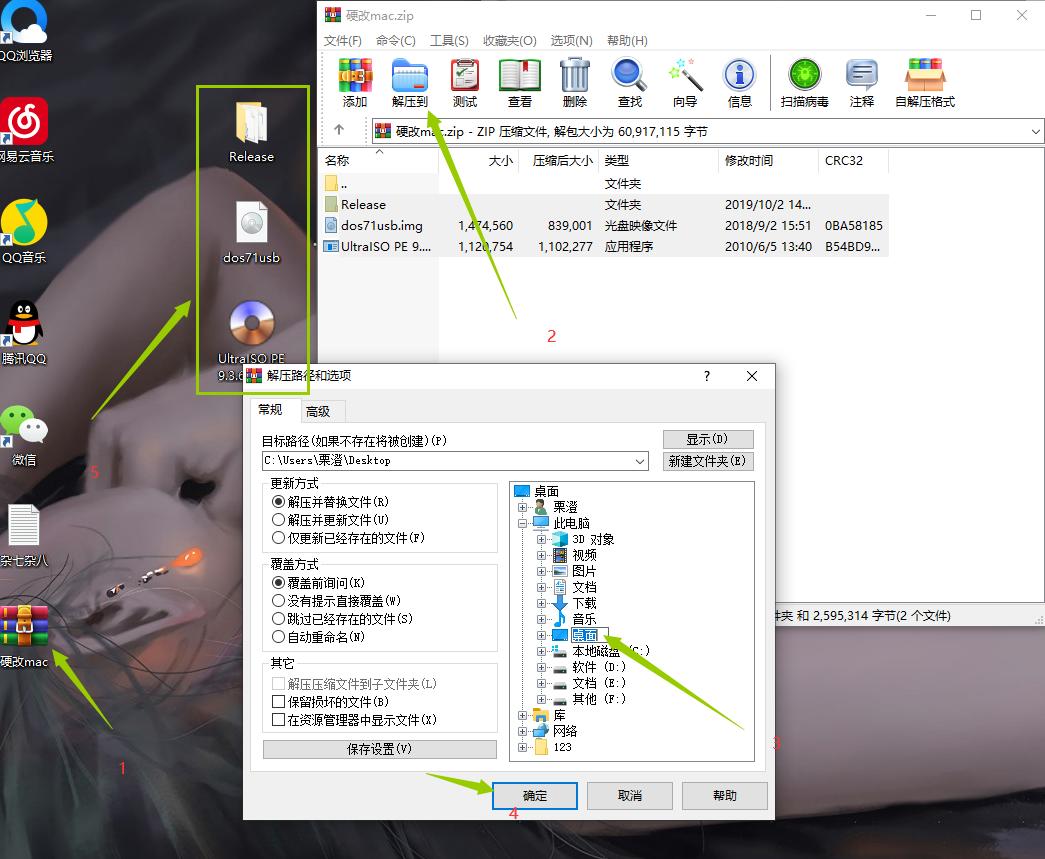Click the 添加 (Add) archive toolbar icon
The height and width of the screenshot is (859, 1045).
coord(355,80)
